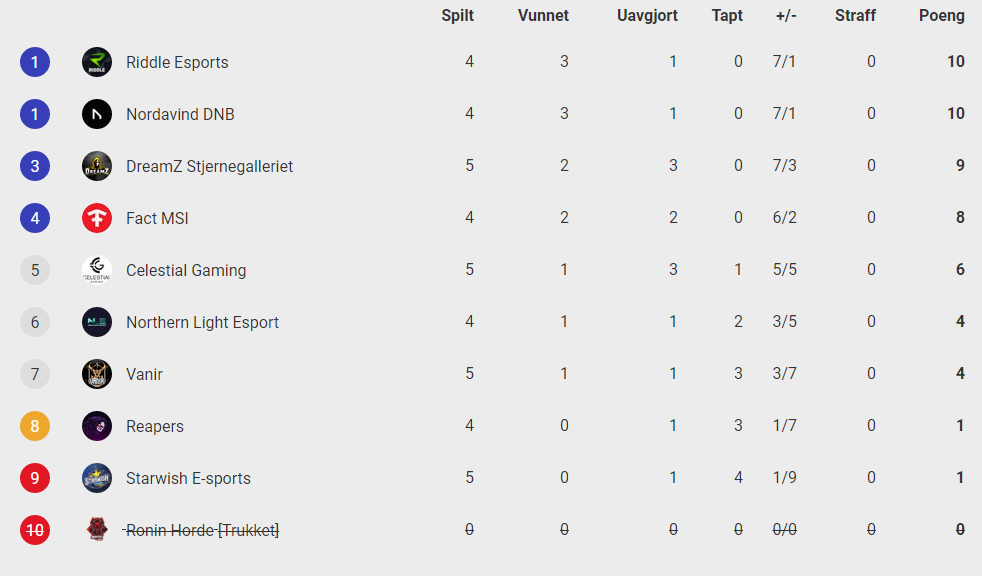
Task: Open the Riddle Esports team link
Action: [x=177, y=63]
